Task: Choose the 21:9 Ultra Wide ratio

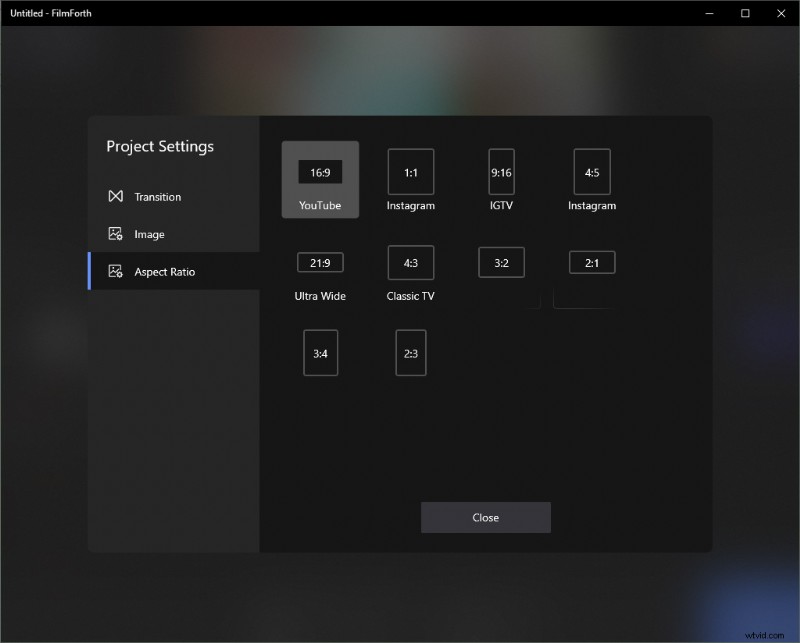Action: 320,263
